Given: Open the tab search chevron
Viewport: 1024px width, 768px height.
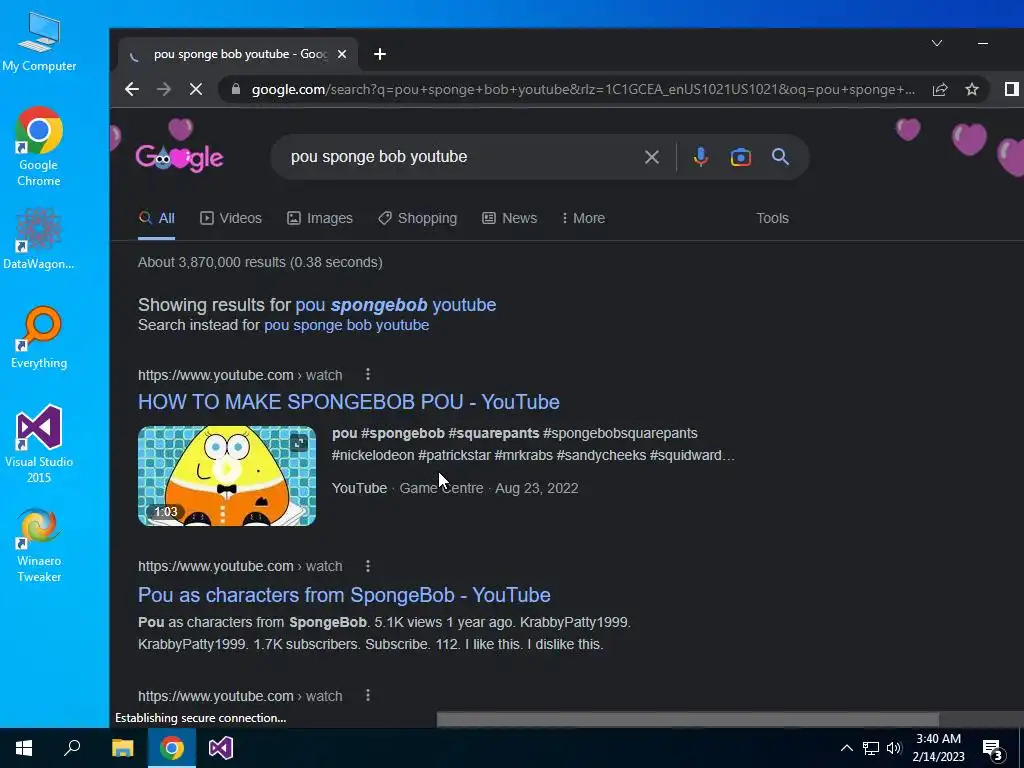Looking at the screenshot, I should (x=936, y=43).
